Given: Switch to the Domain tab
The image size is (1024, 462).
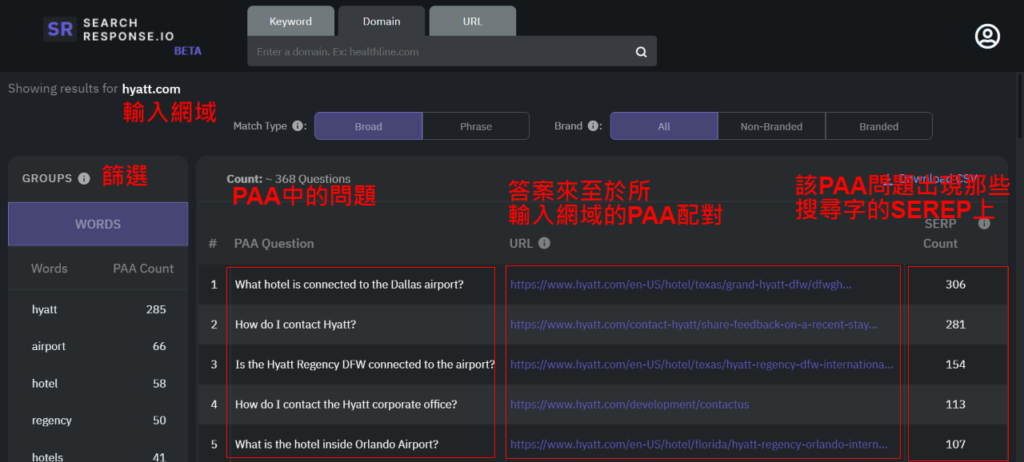Looking at the screenshot, I should (x=381, y=22).
